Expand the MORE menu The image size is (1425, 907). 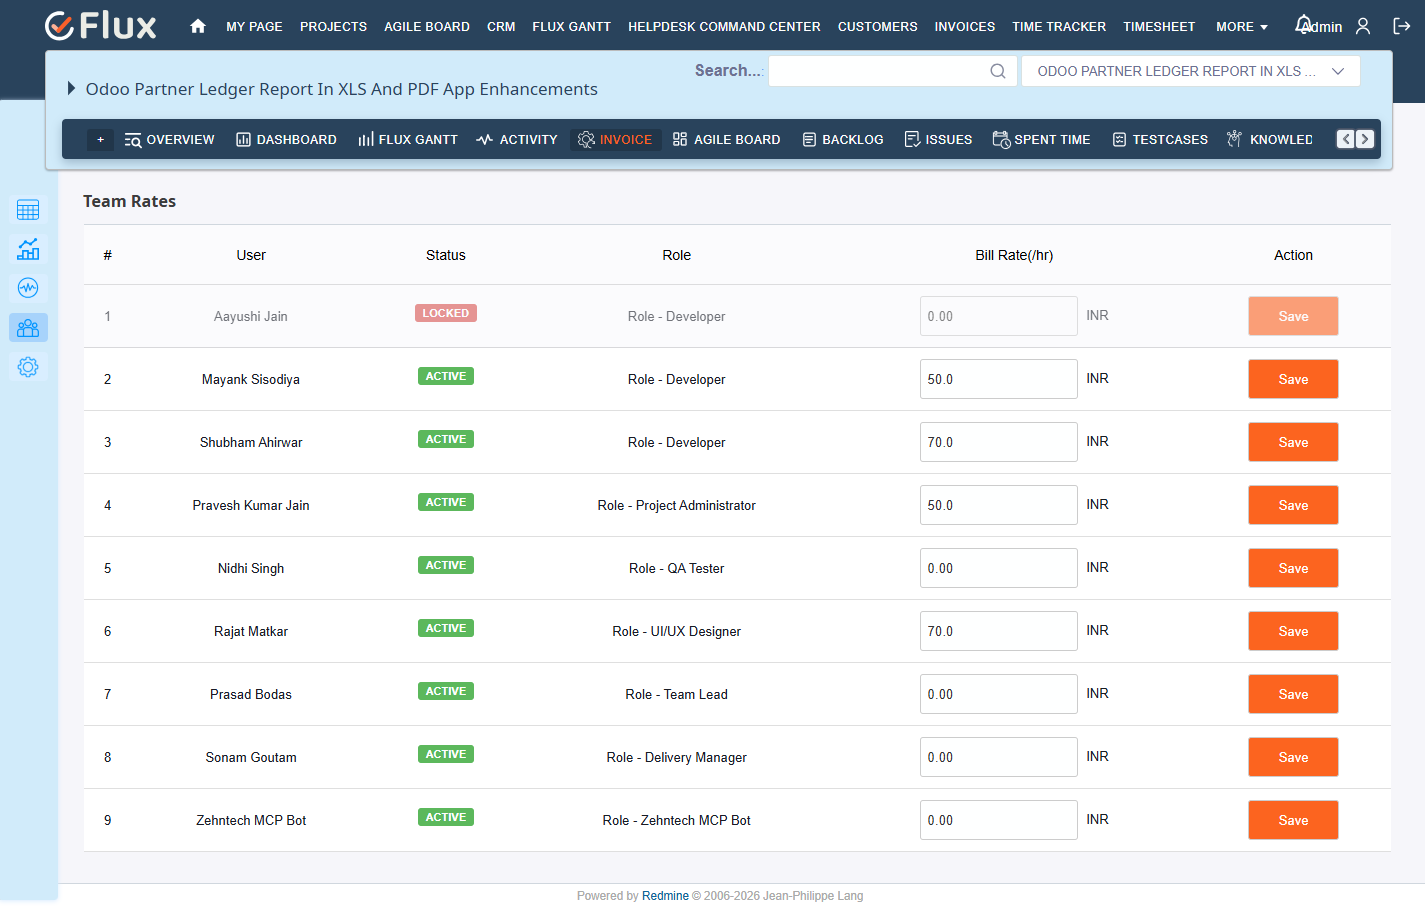point(1241,27)
